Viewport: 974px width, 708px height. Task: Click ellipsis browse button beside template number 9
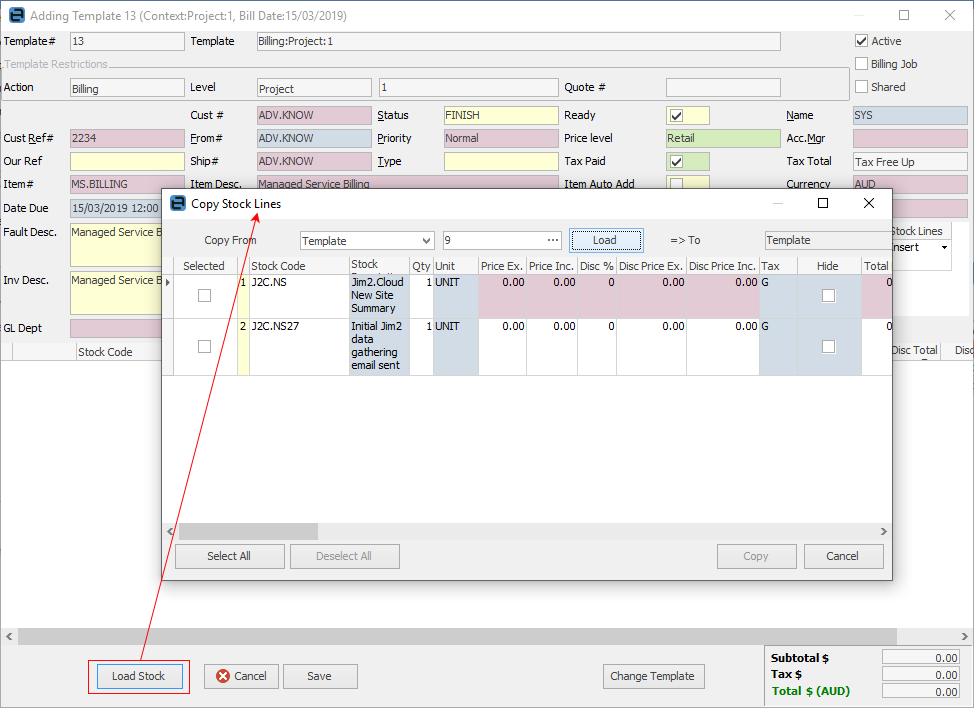553,240
